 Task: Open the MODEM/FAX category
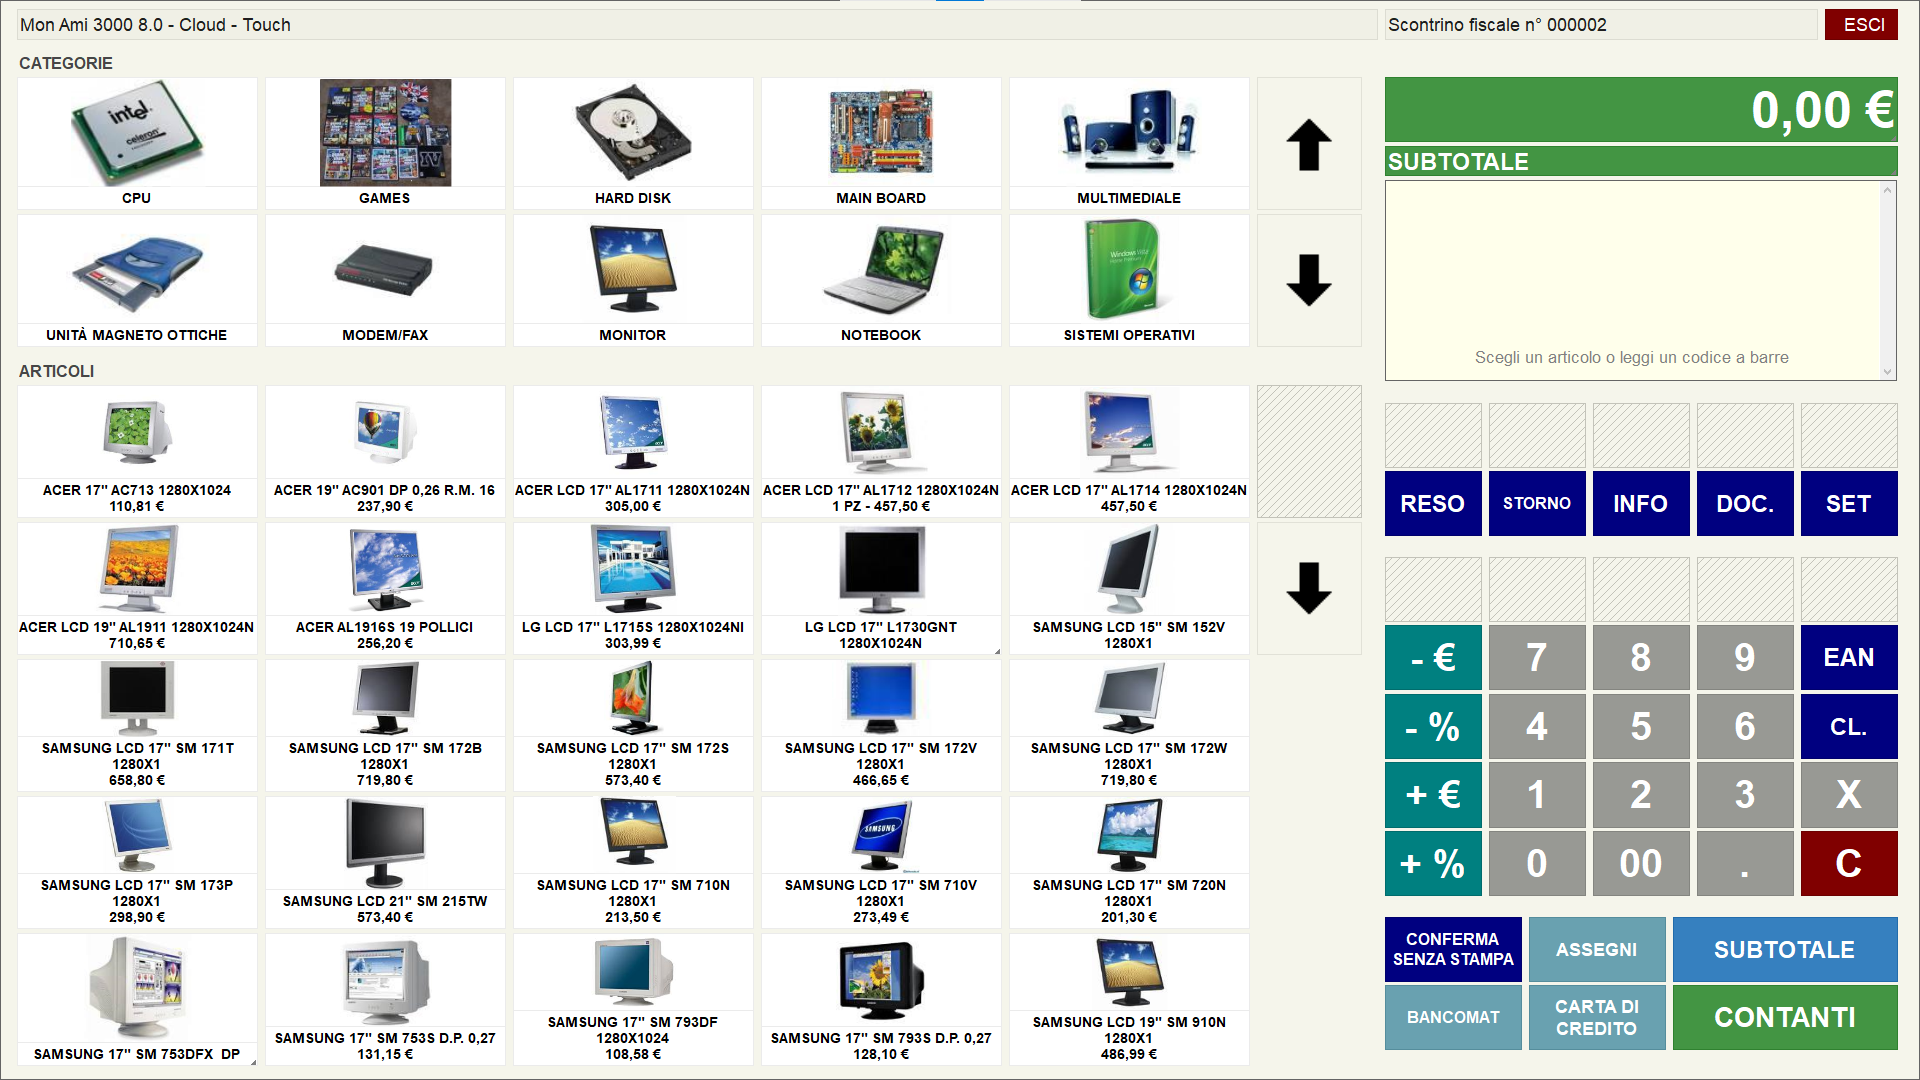385,280
